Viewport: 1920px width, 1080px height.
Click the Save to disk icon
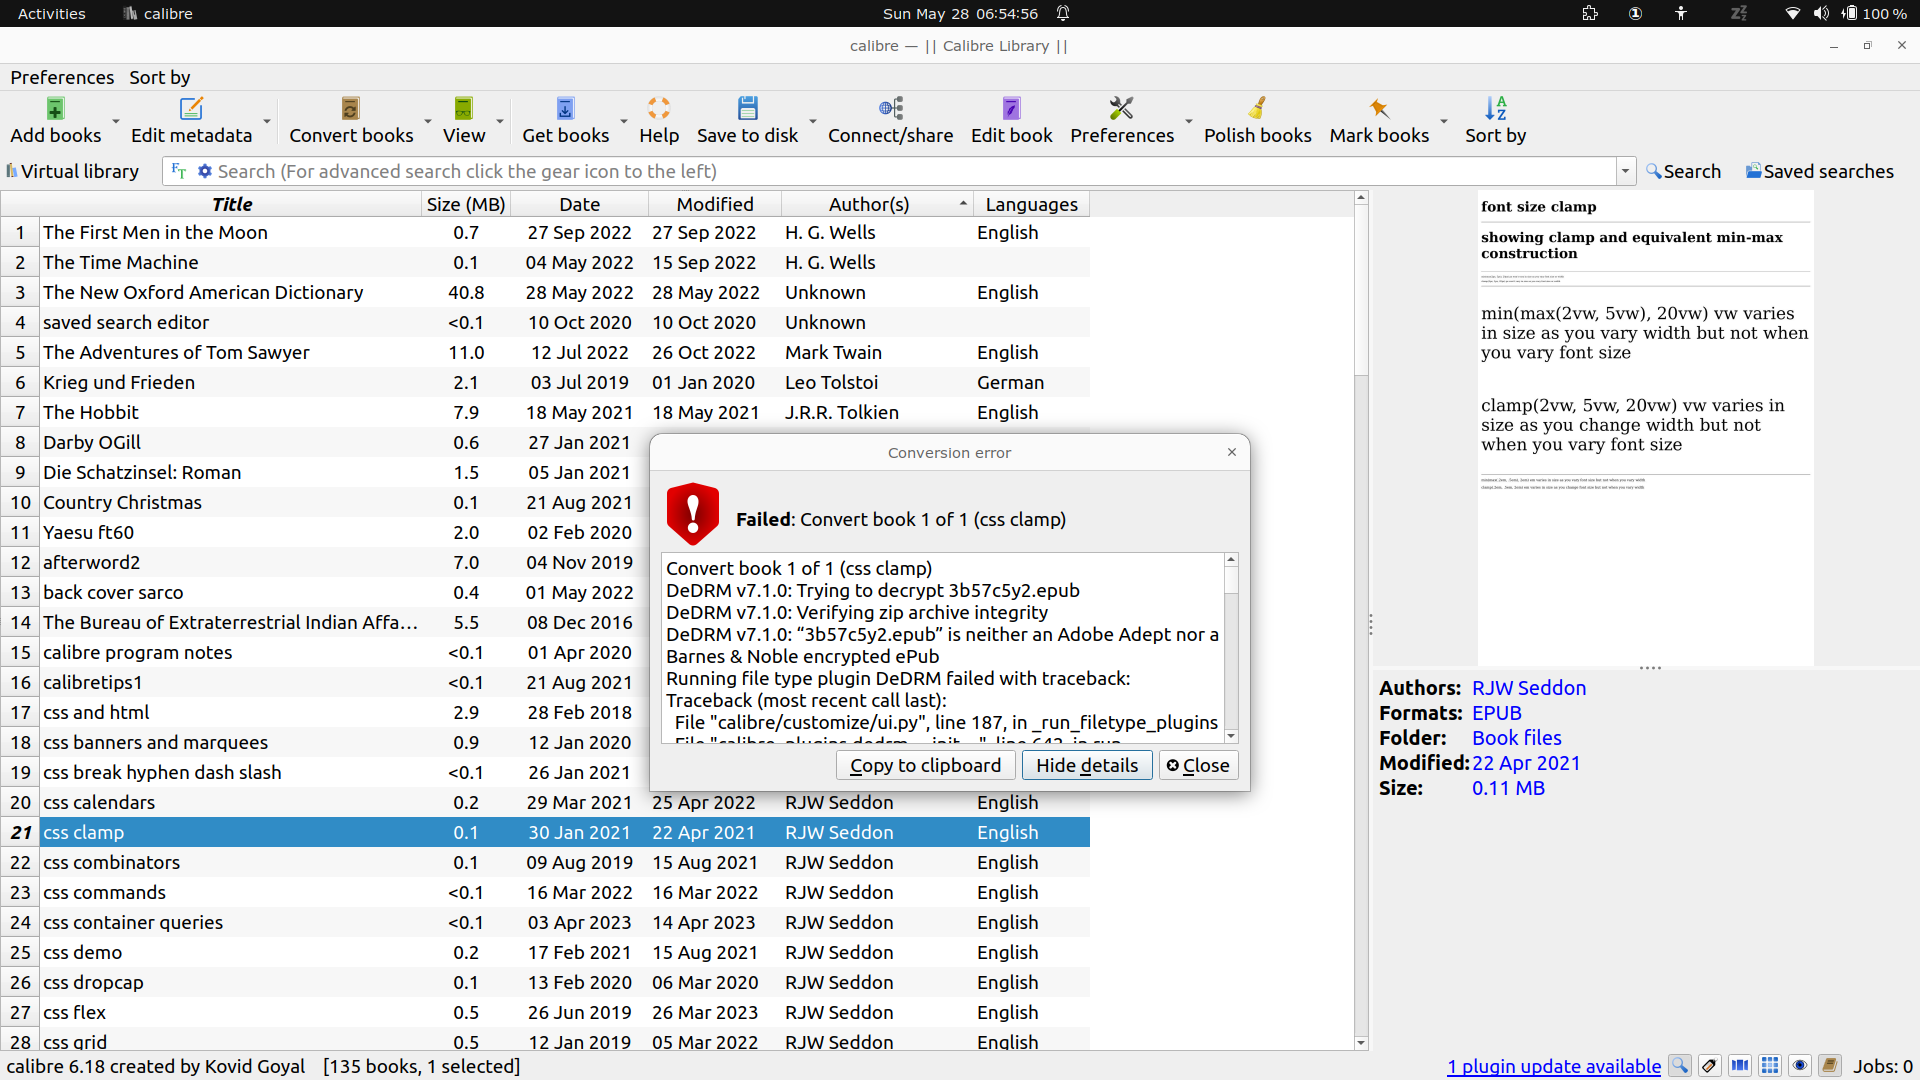(747, 109)
